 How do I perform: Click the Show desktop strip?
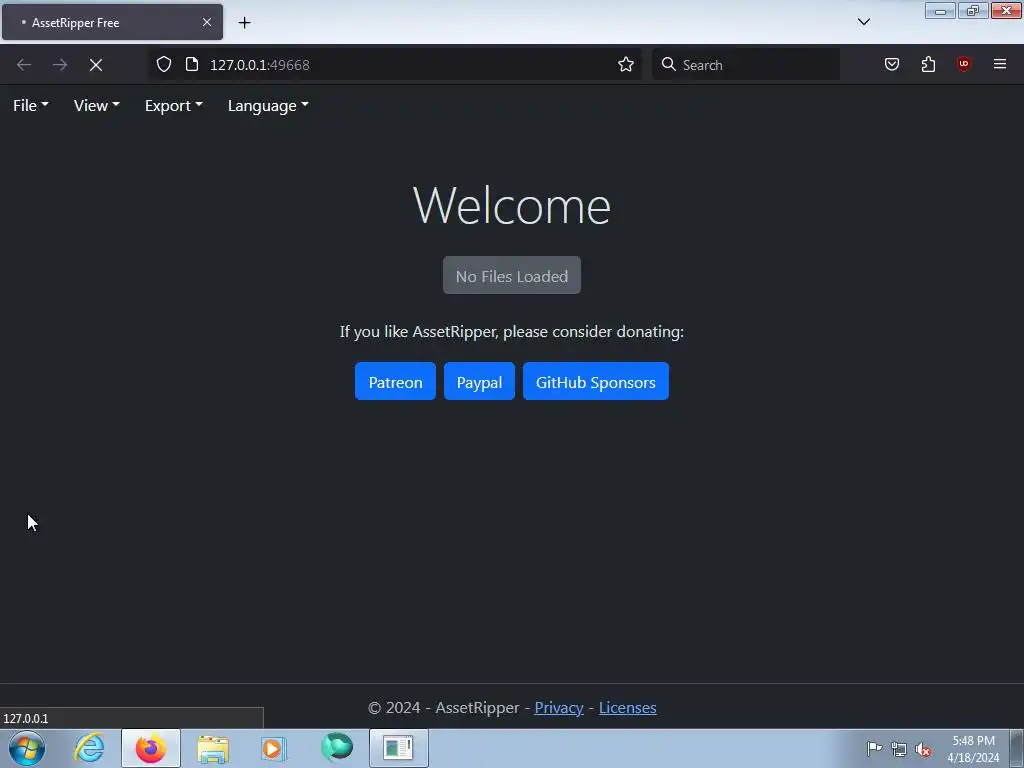click(1017, 748)
